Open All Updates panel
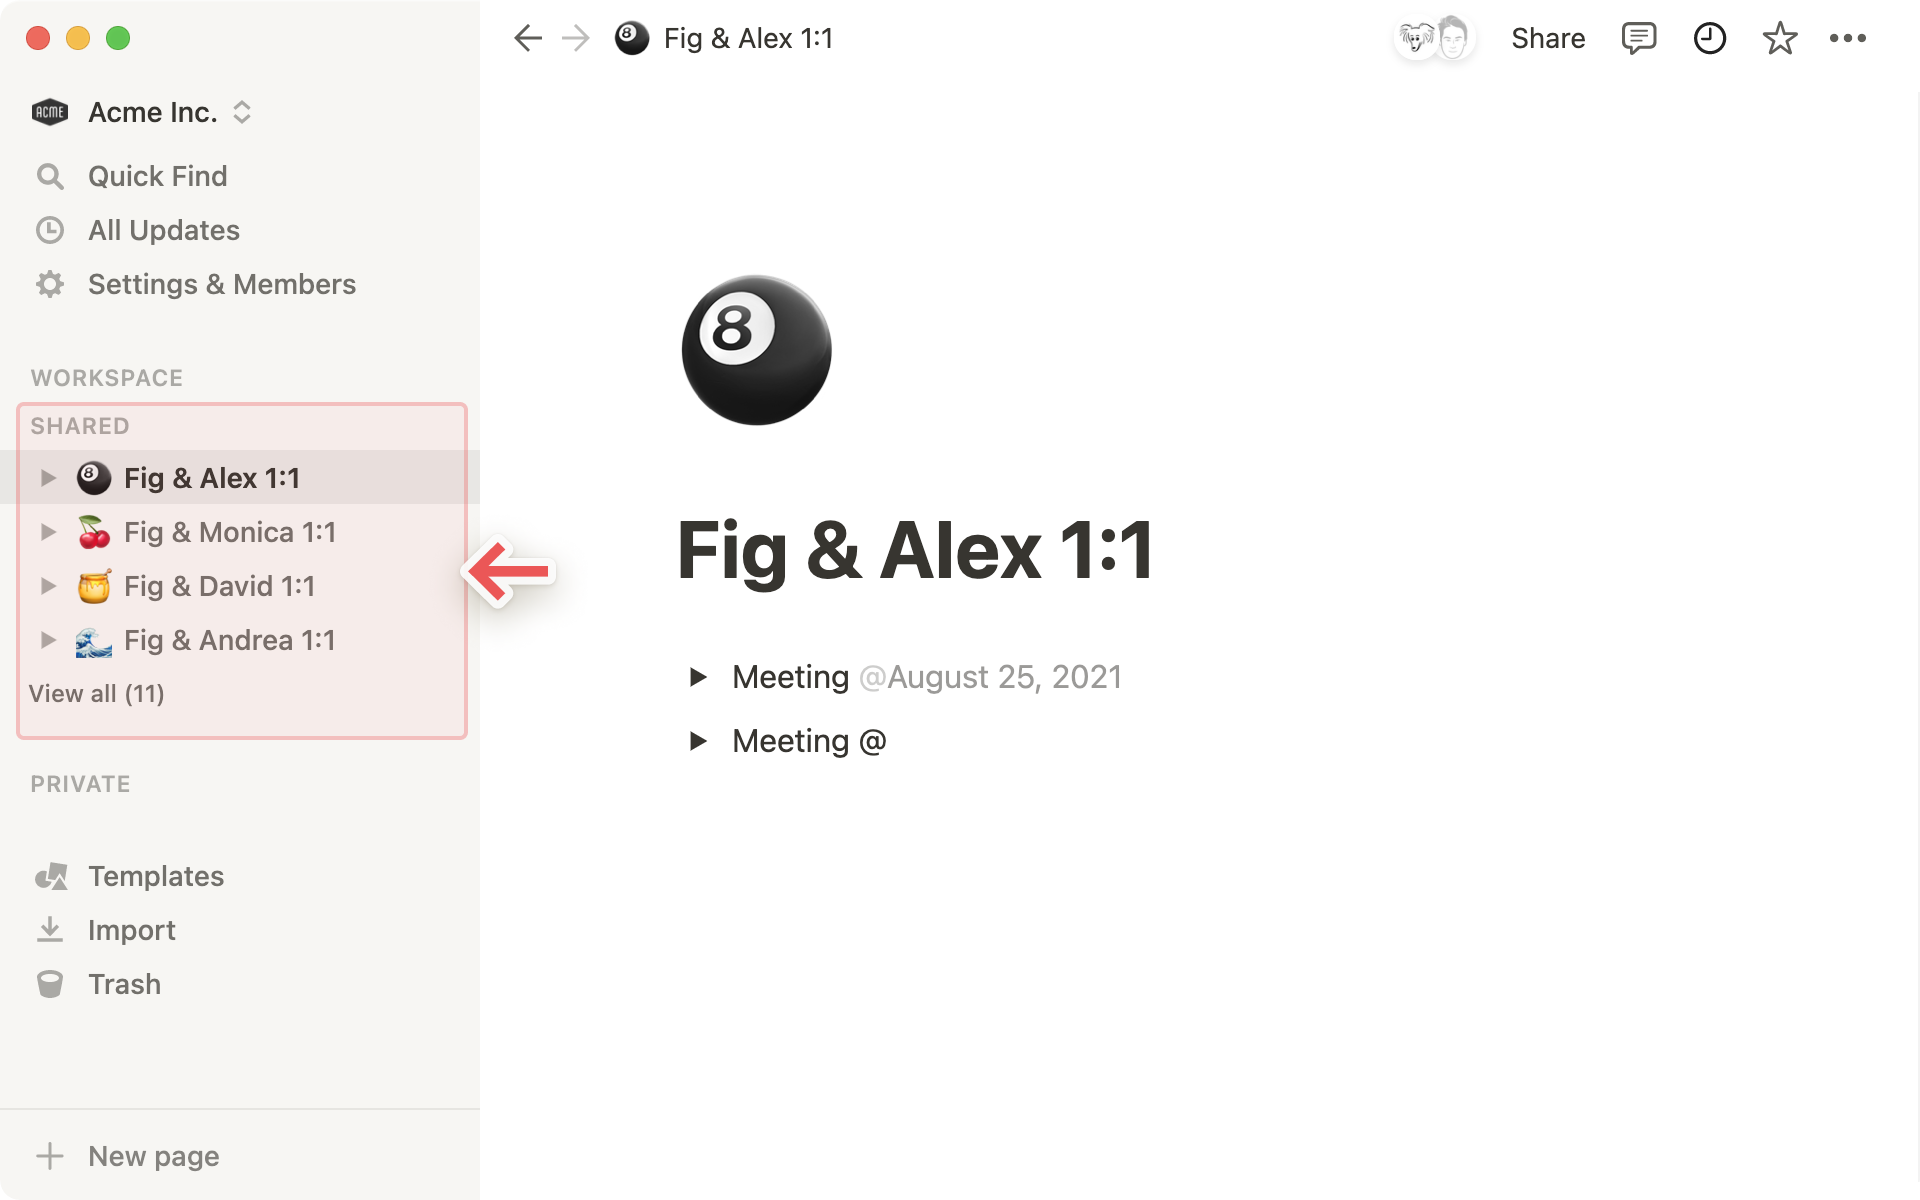 click(164, 229)
